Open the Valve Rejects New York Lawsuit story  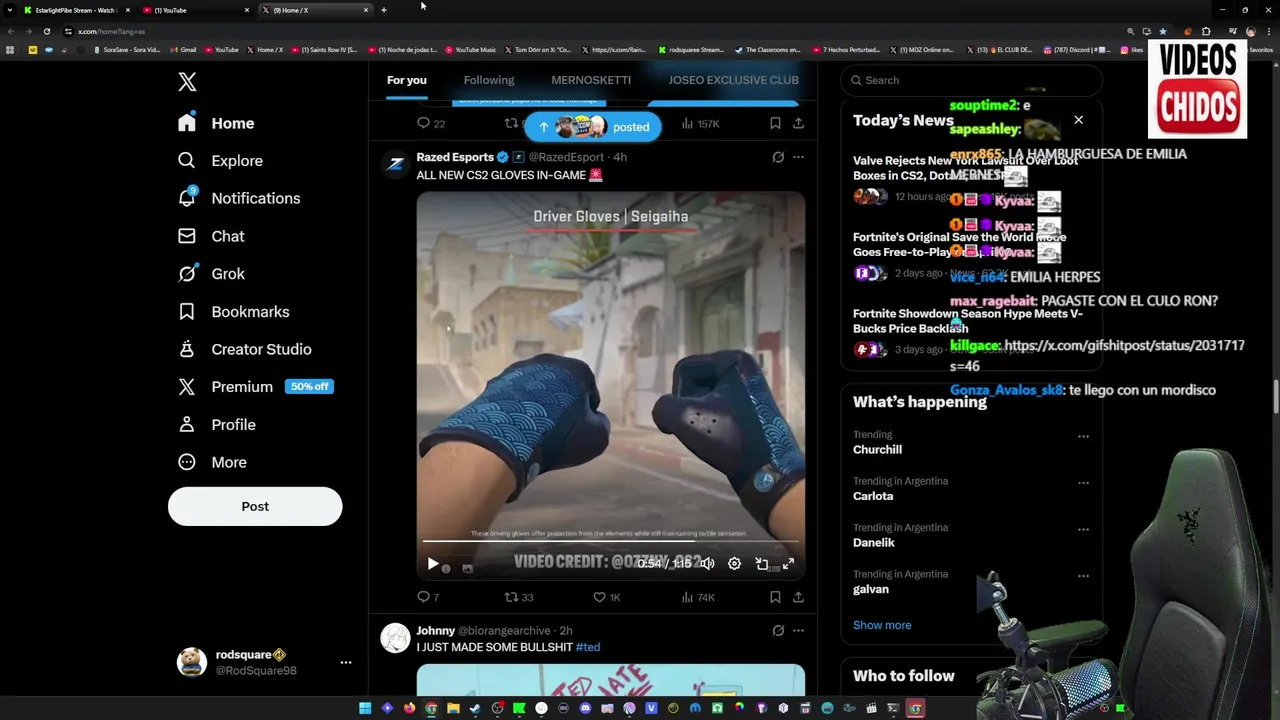click(965, 168)
